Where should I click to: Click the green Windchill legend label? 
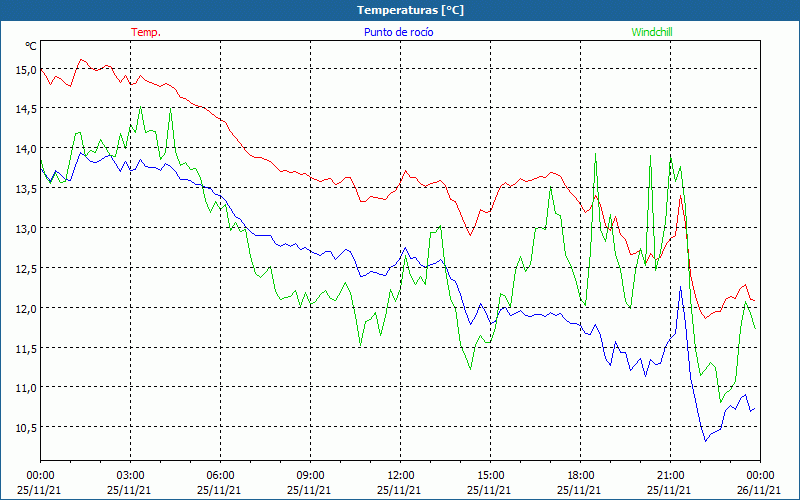652,32
